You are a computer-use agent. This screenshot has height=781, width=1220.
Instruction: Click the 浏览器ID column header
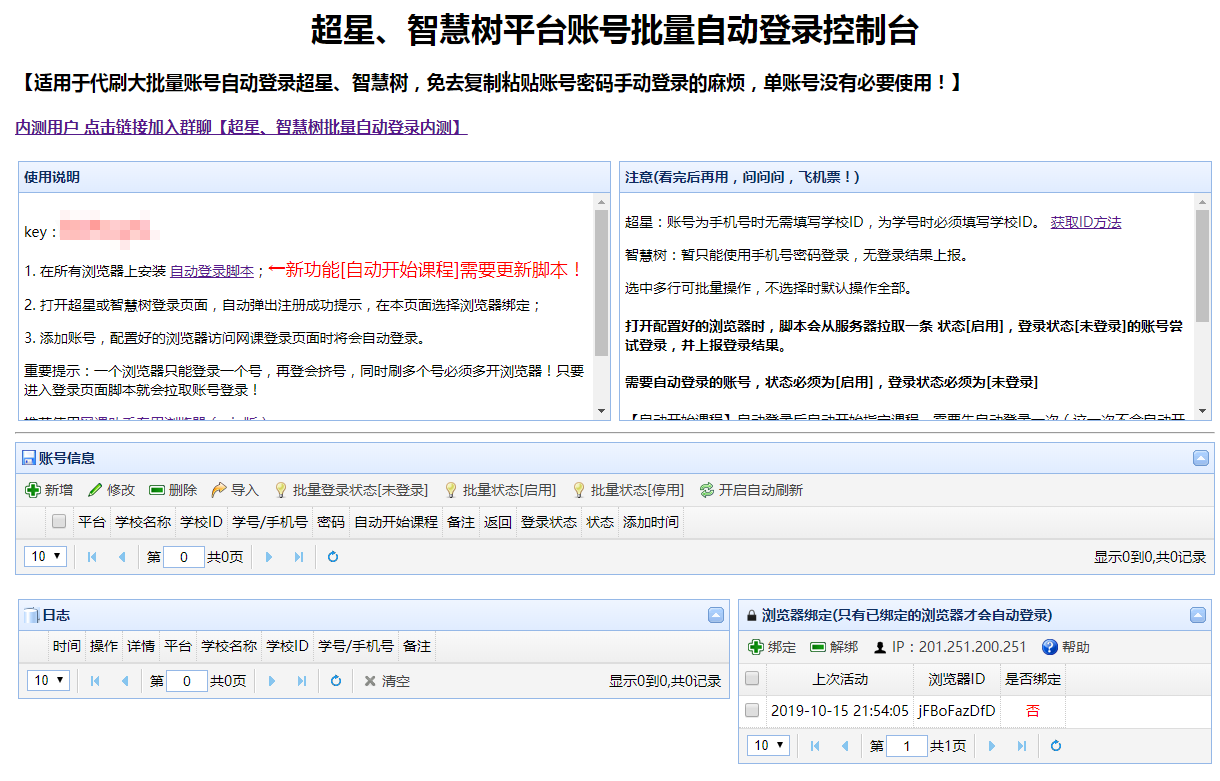pyautogui.click(x=957, y=679)
